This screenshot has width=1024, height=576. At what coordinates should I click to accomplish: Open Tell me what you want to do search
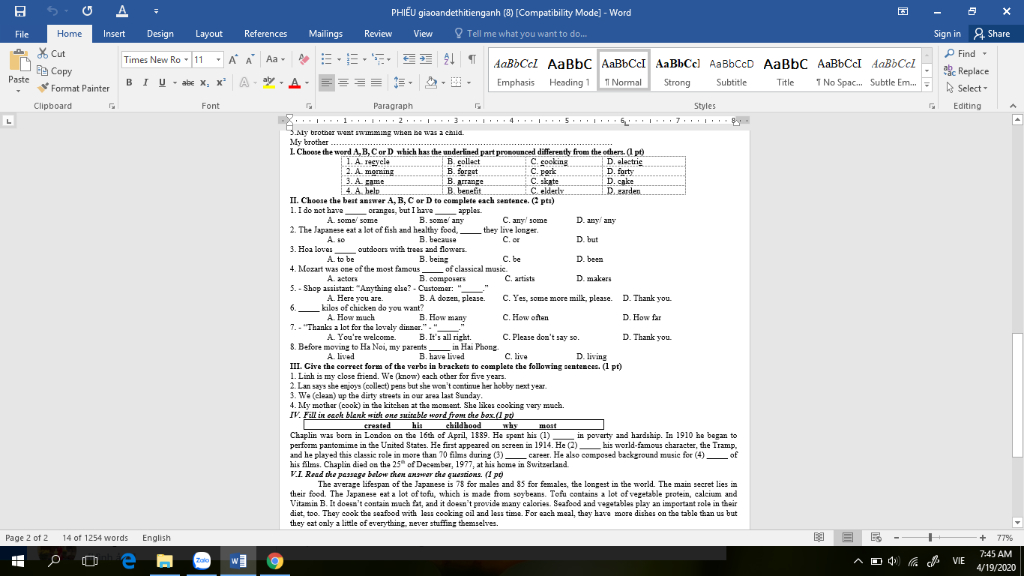click(520, 34)
